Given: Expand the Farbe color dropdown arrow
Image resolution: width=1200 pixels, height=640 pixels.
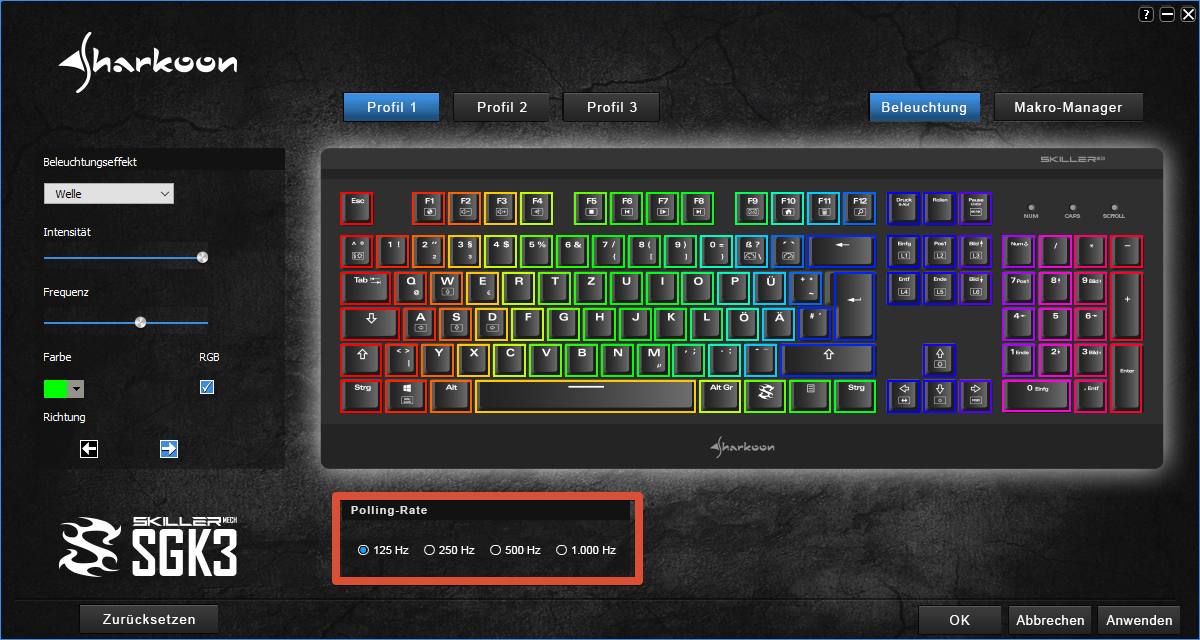Looking at the screenshot, I should (76, 389).
